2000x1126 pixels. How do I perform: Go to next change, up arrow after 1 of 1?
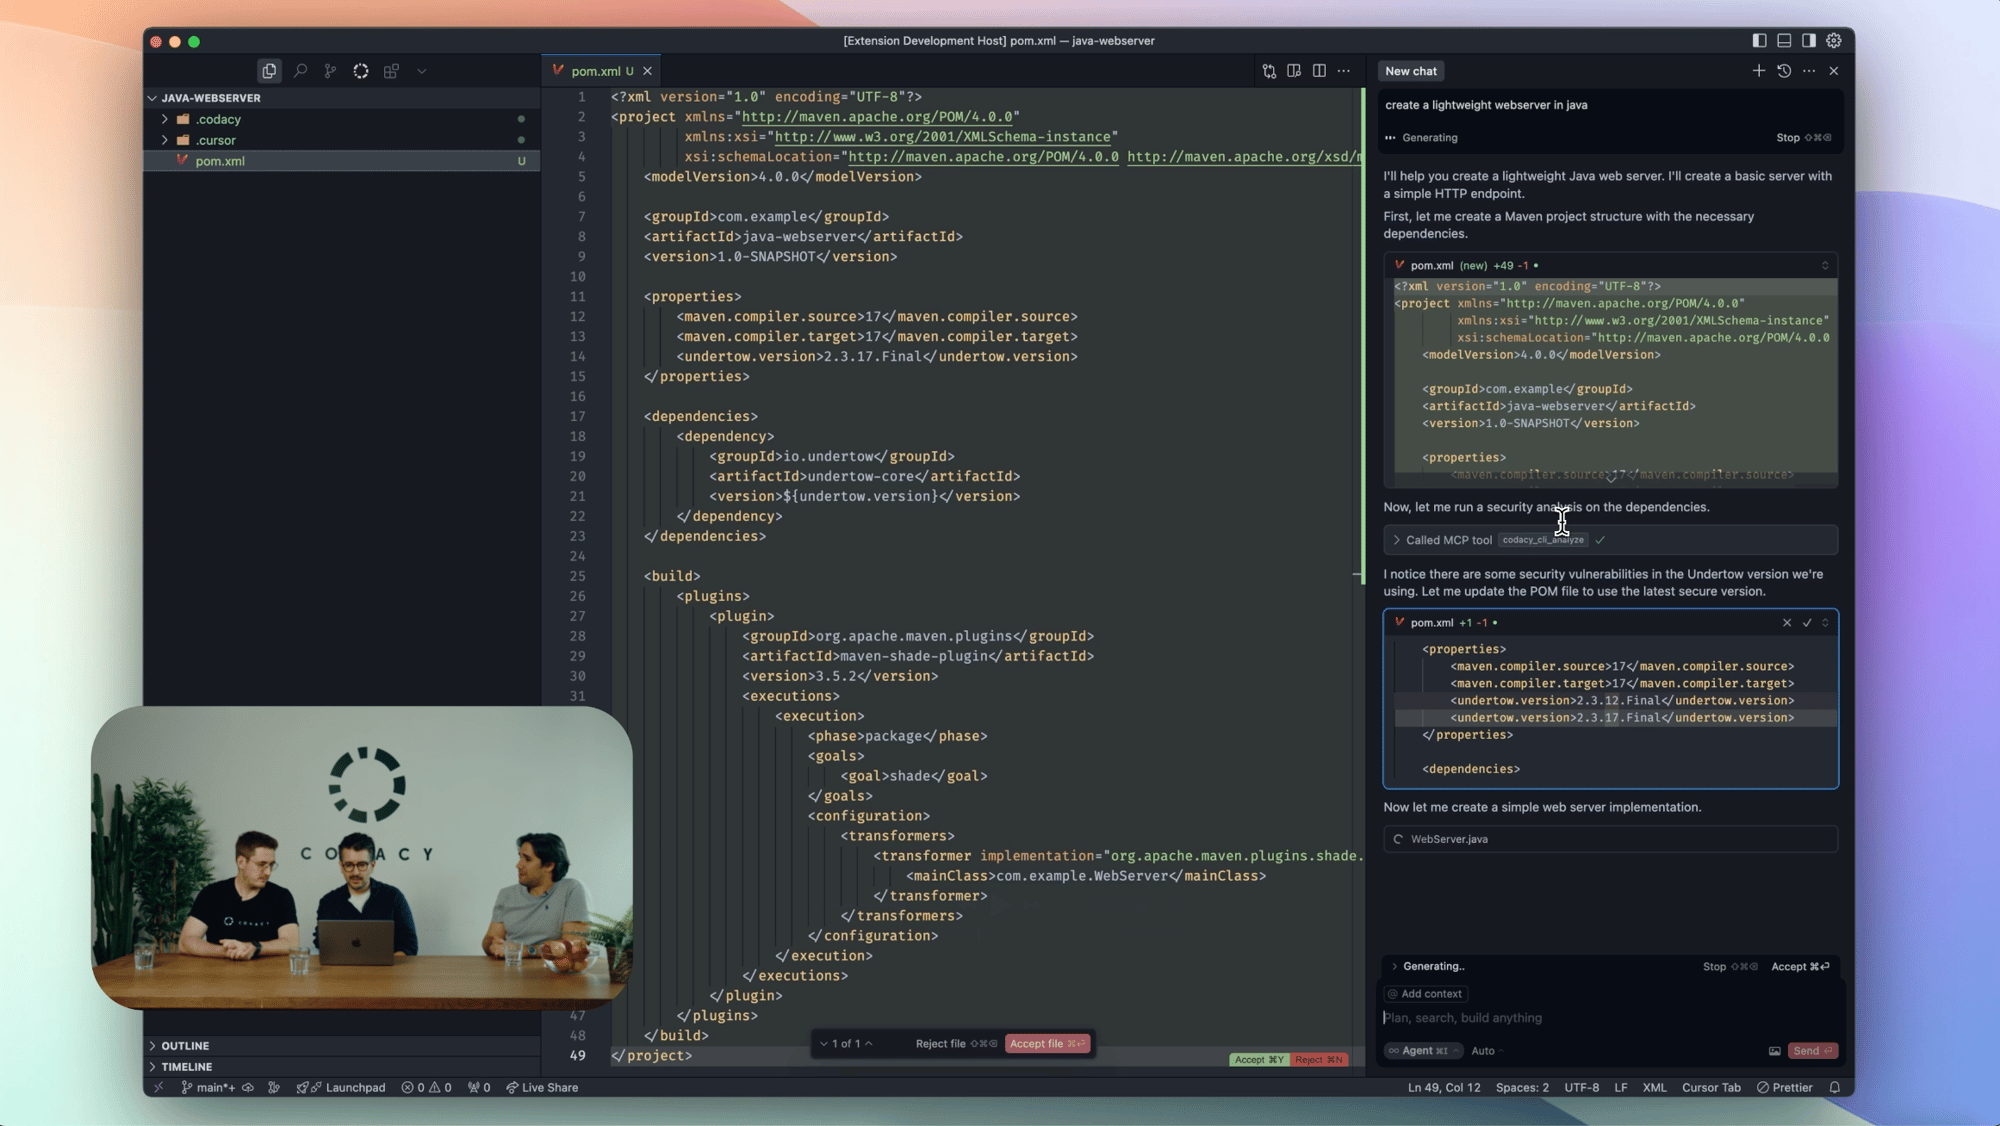(869, 1044)
